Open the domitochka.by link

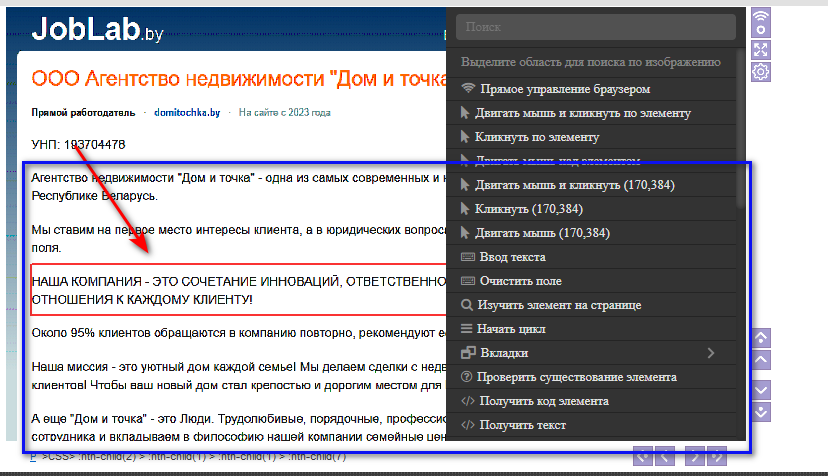[187, 113]
